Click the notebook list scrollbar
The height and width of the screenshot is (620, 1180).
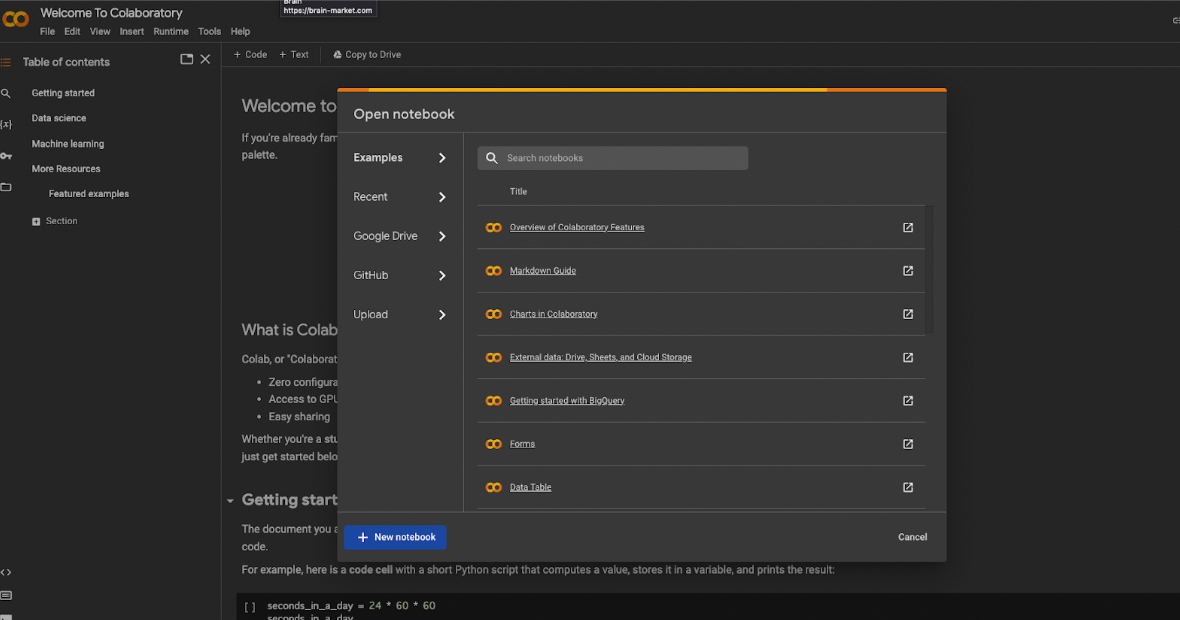coord(929,269)
